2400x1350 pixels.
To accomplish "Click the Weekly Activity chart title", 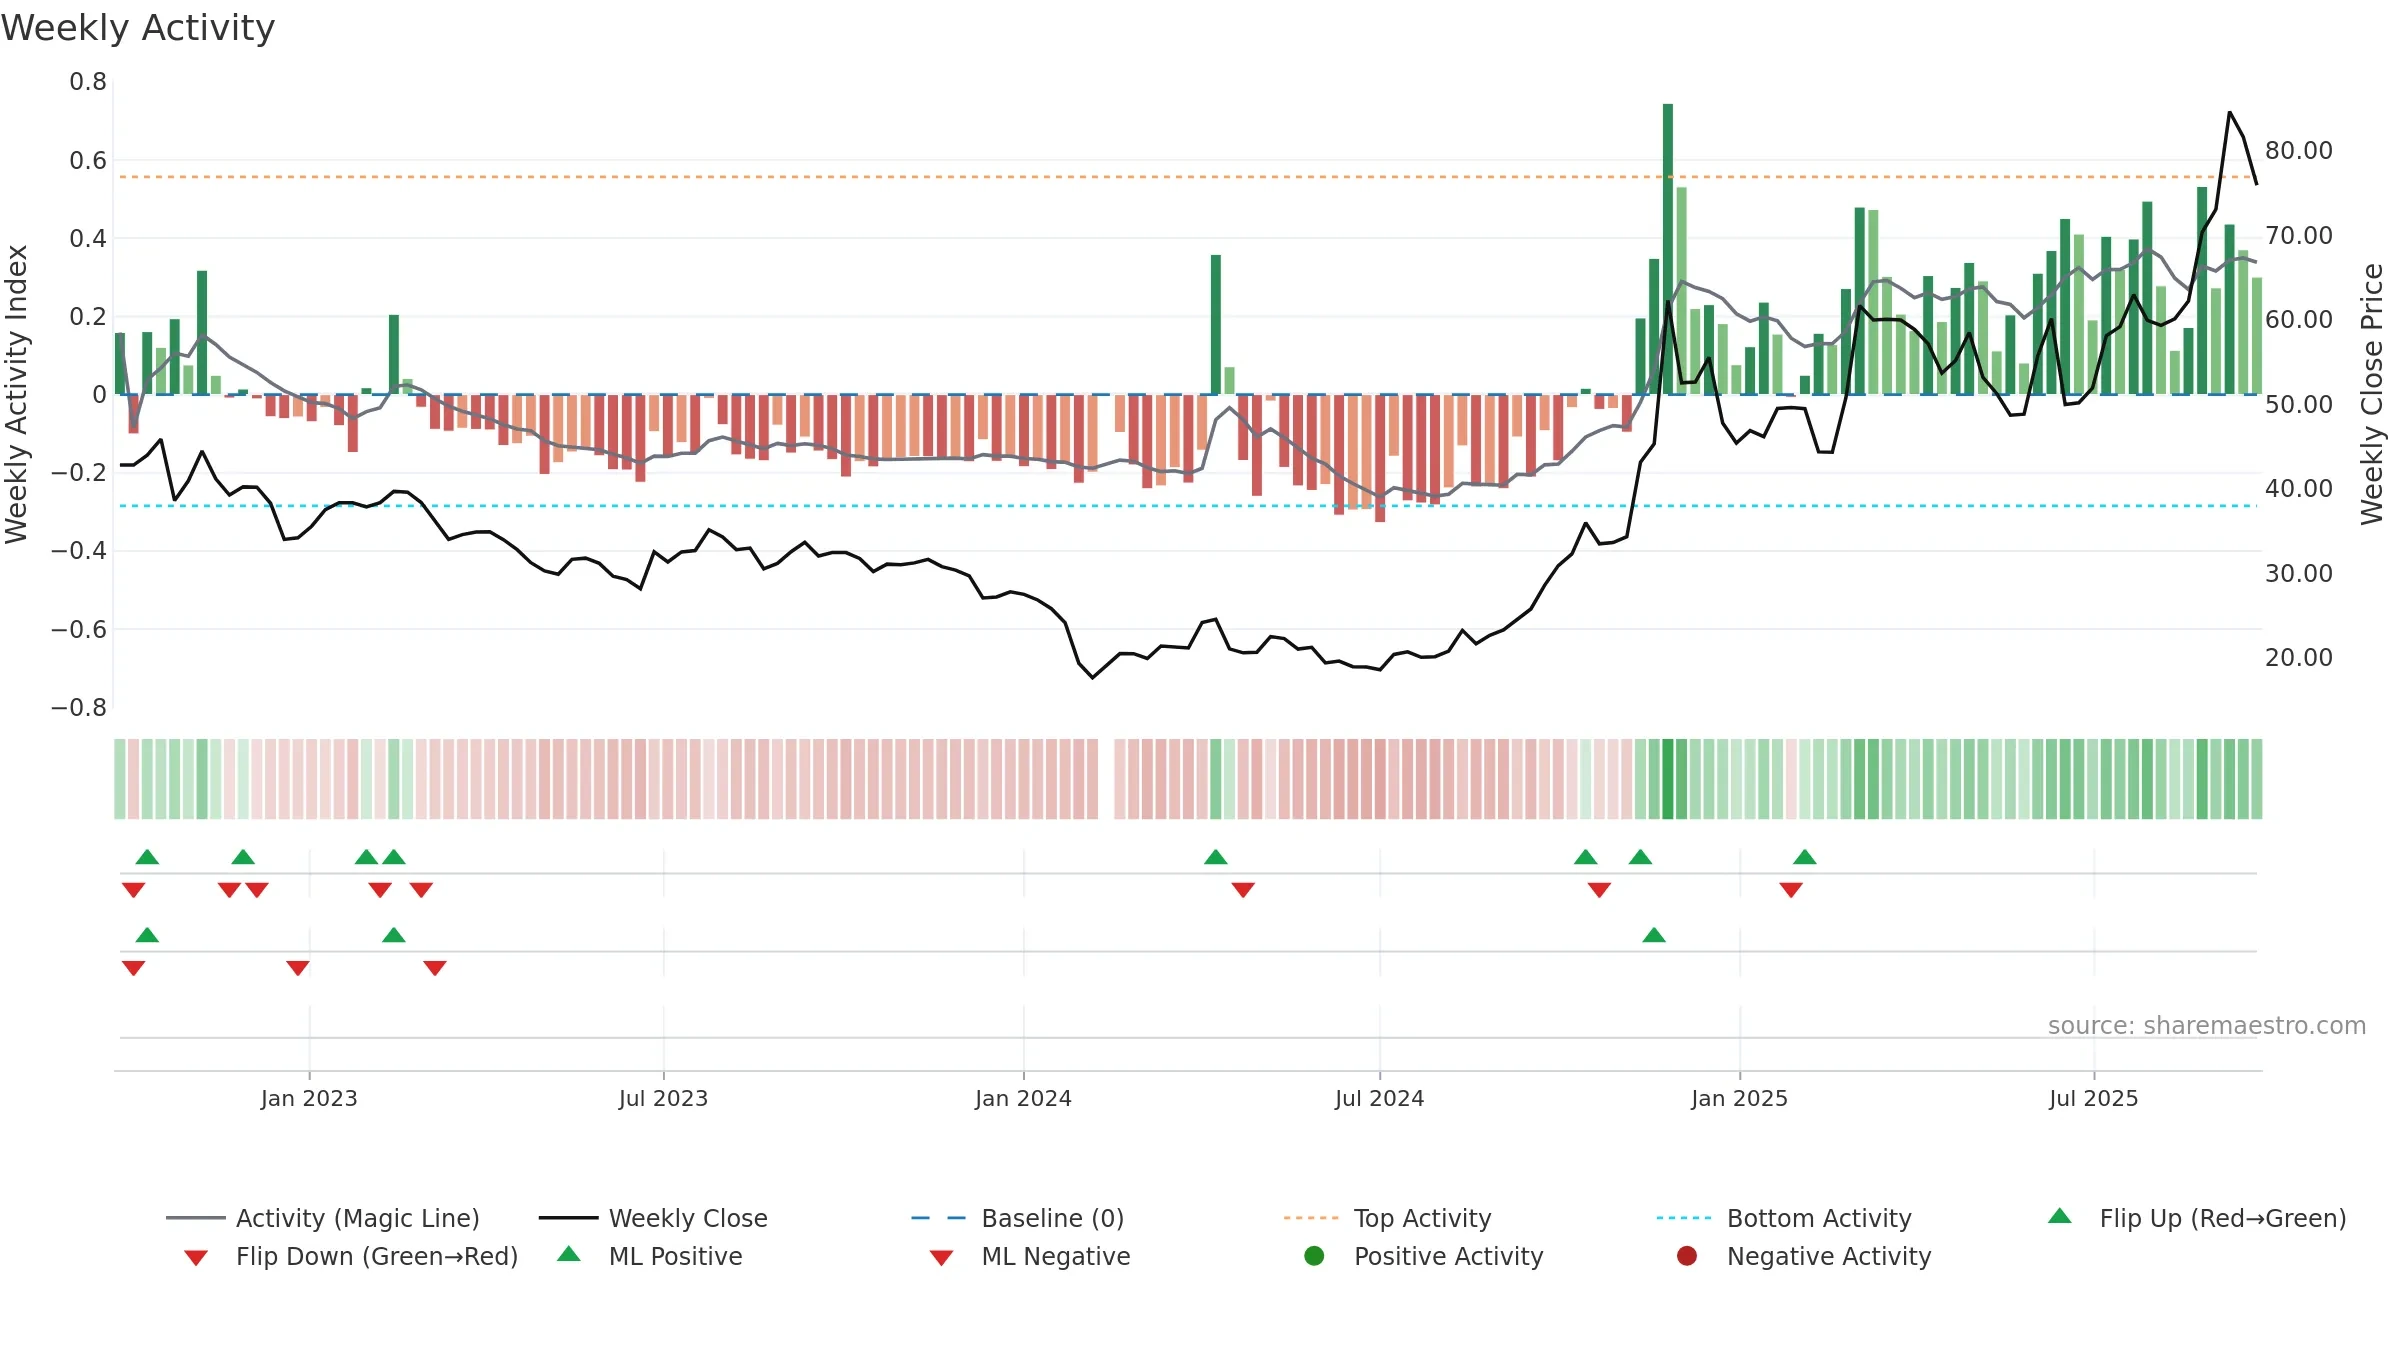I will (x=138, y=28).
